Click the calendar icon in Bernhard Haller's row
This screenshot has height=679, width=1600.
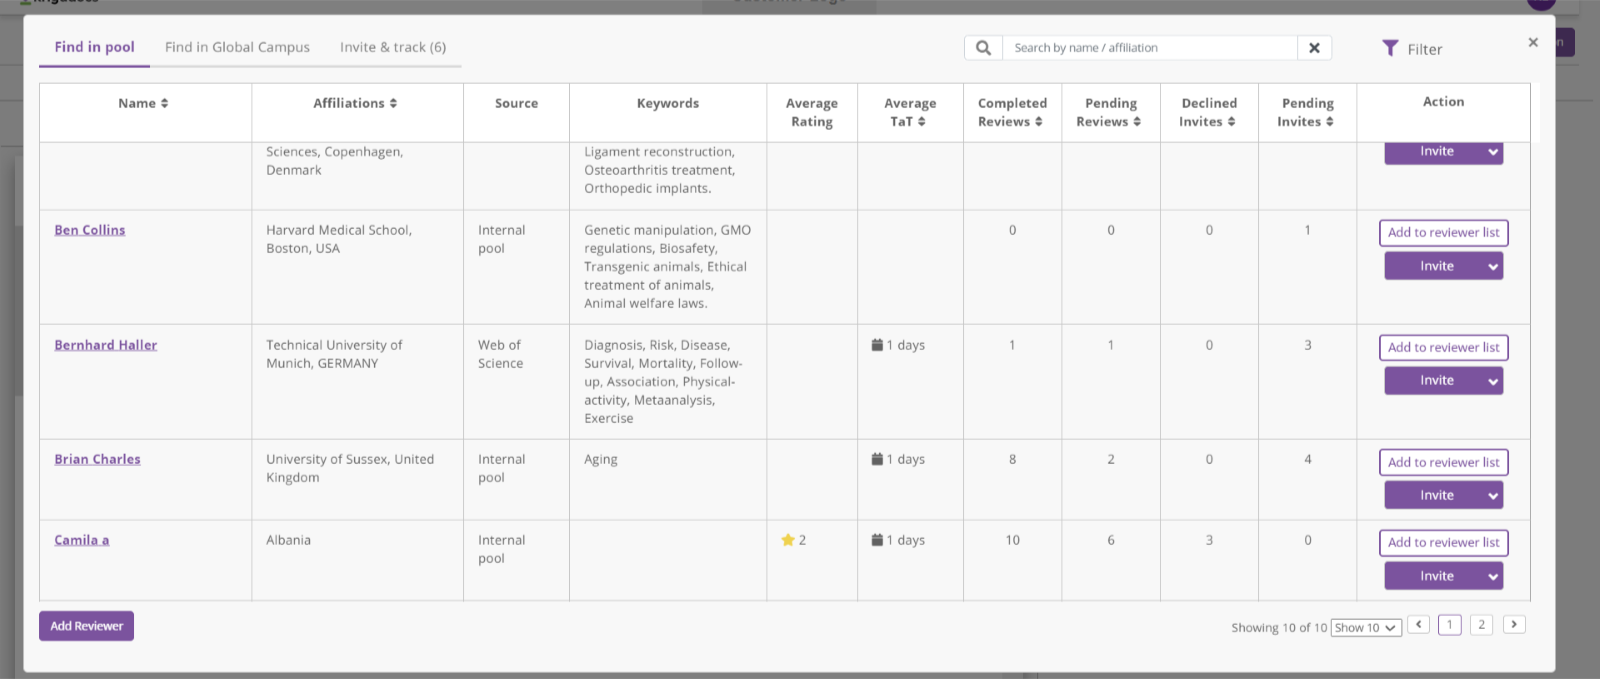click(x=877, y=345)
